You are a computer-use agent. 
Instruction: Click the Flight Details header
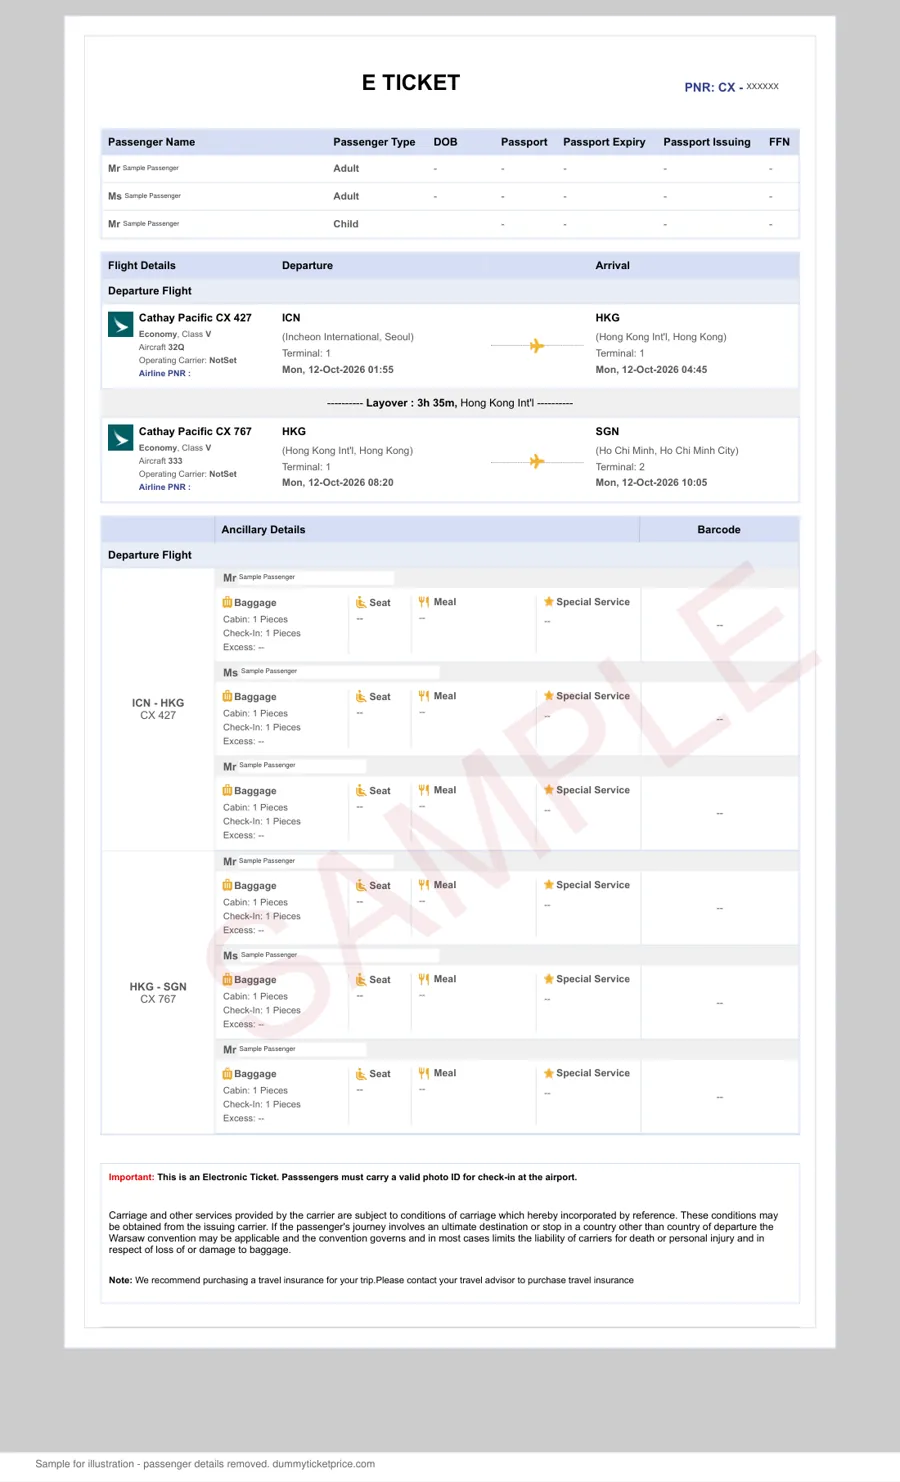pyautogui.click(x=142, y=266)
